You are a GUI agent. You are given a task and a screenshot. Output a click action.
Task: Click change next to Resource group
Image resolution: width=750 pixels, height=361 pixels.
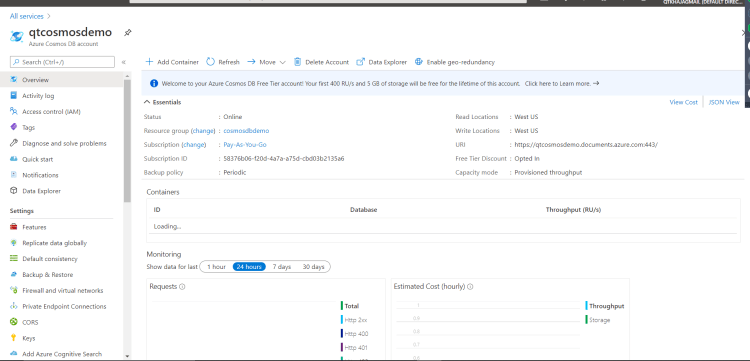[203, 131]
